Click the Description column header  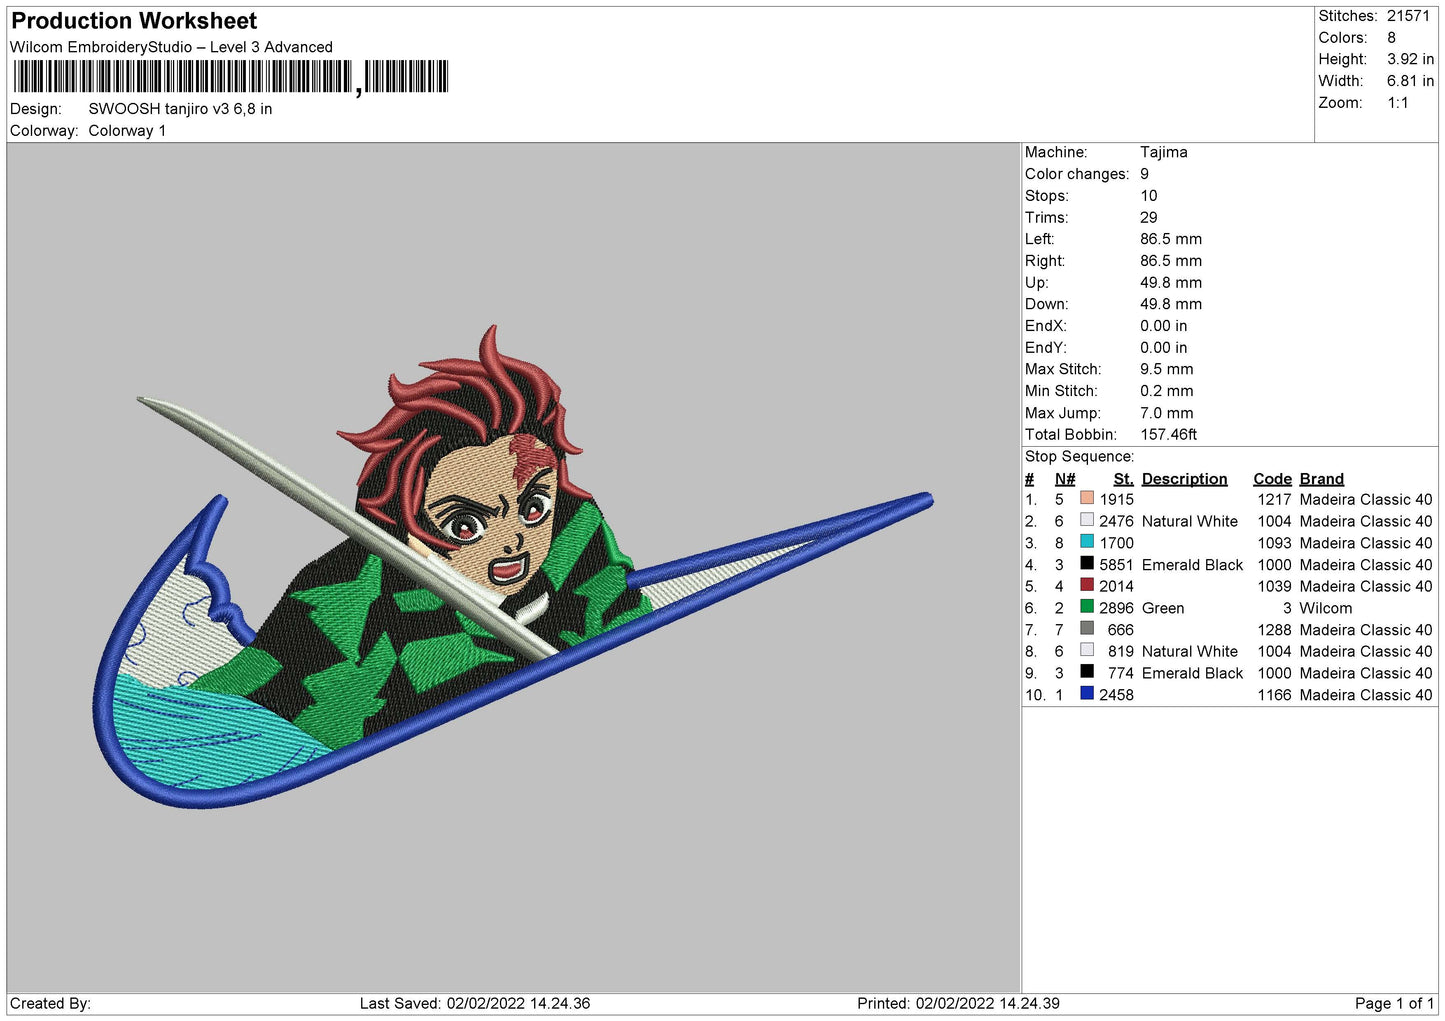(1184, 479)
